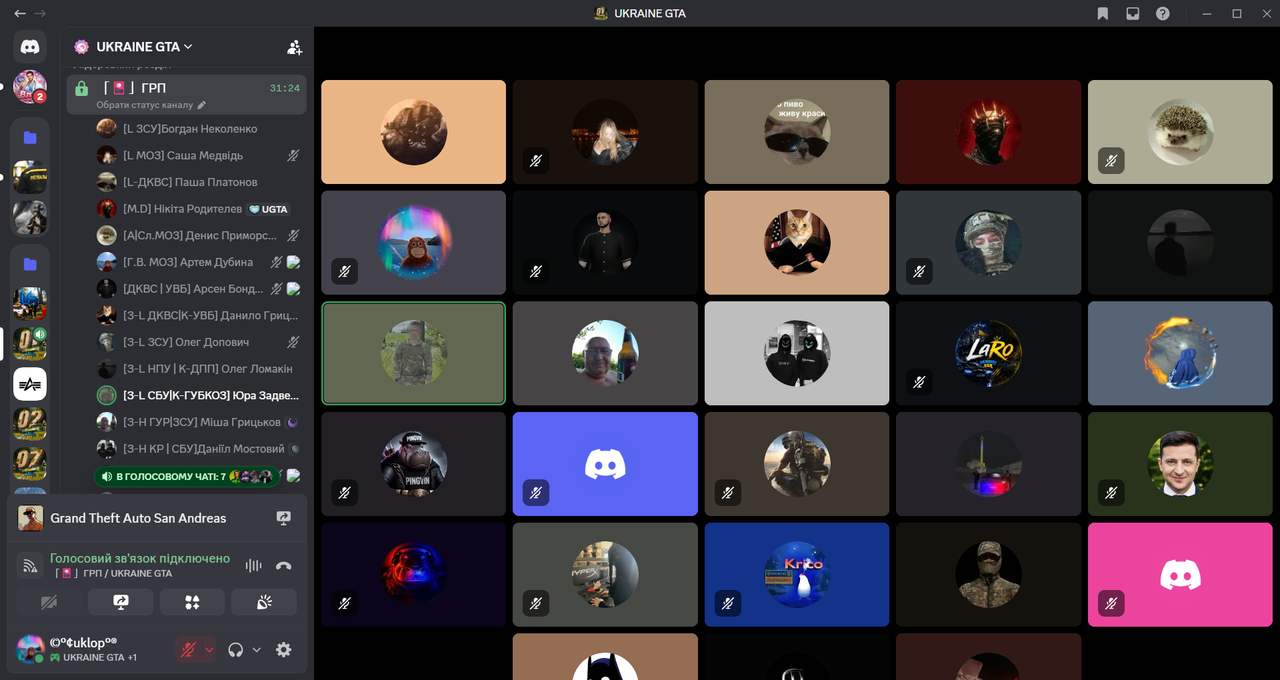This screenshot has width=1280, height=680.
Task: Open microphone input options red chevron
Action: click(x=209, y=649)
